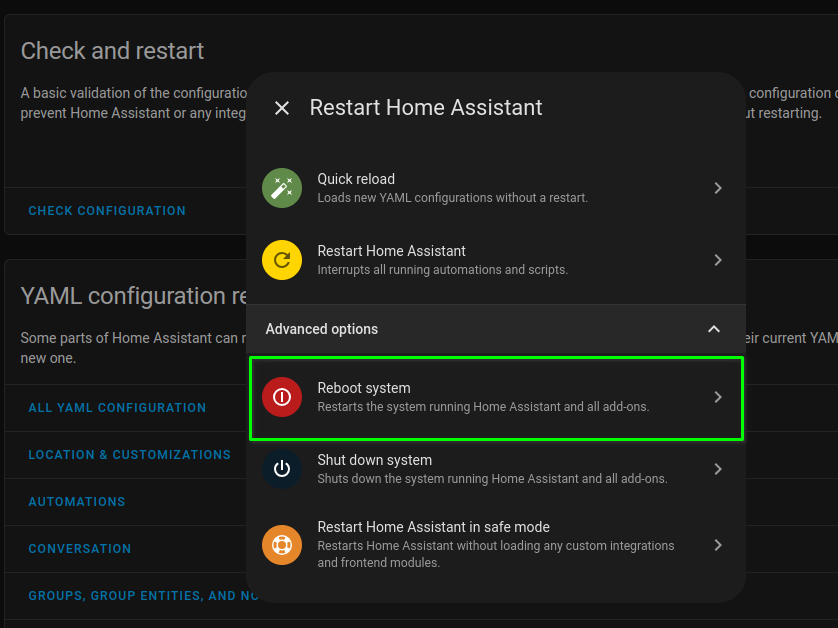Open the CONVERSATION reload link
The height and width of the screenshot is (628, 838).
80,549
